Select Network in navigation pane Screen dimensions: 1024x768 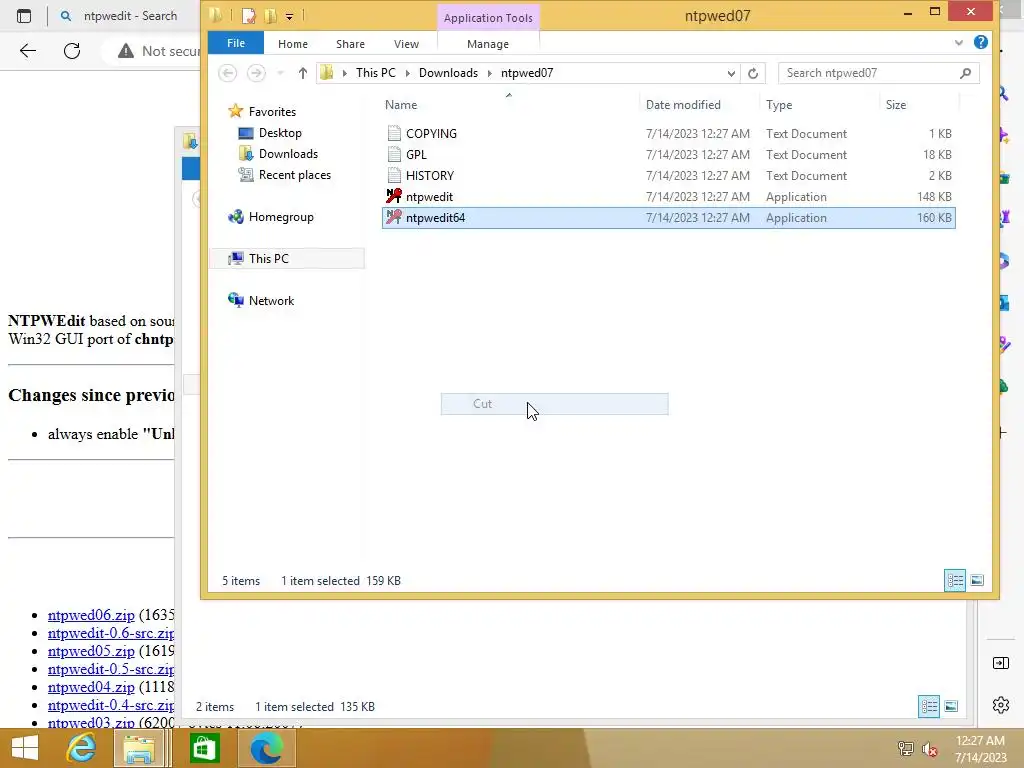pyautogui.click(x=271, y=300)
